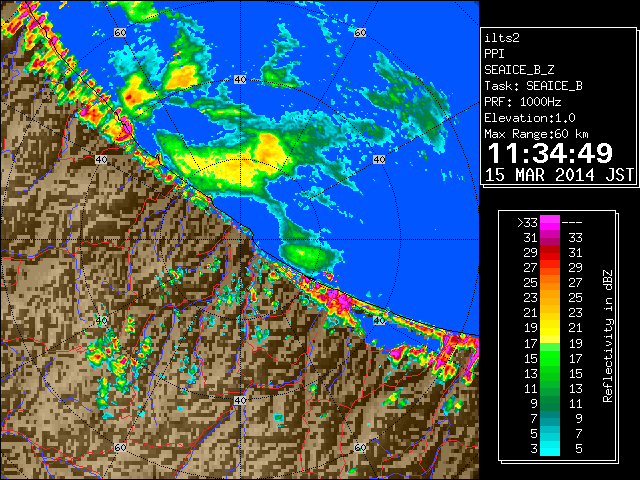640x480 pixels.
Task: Click the dark green 9–11 dBZ swatch
Action: [550, 403]
